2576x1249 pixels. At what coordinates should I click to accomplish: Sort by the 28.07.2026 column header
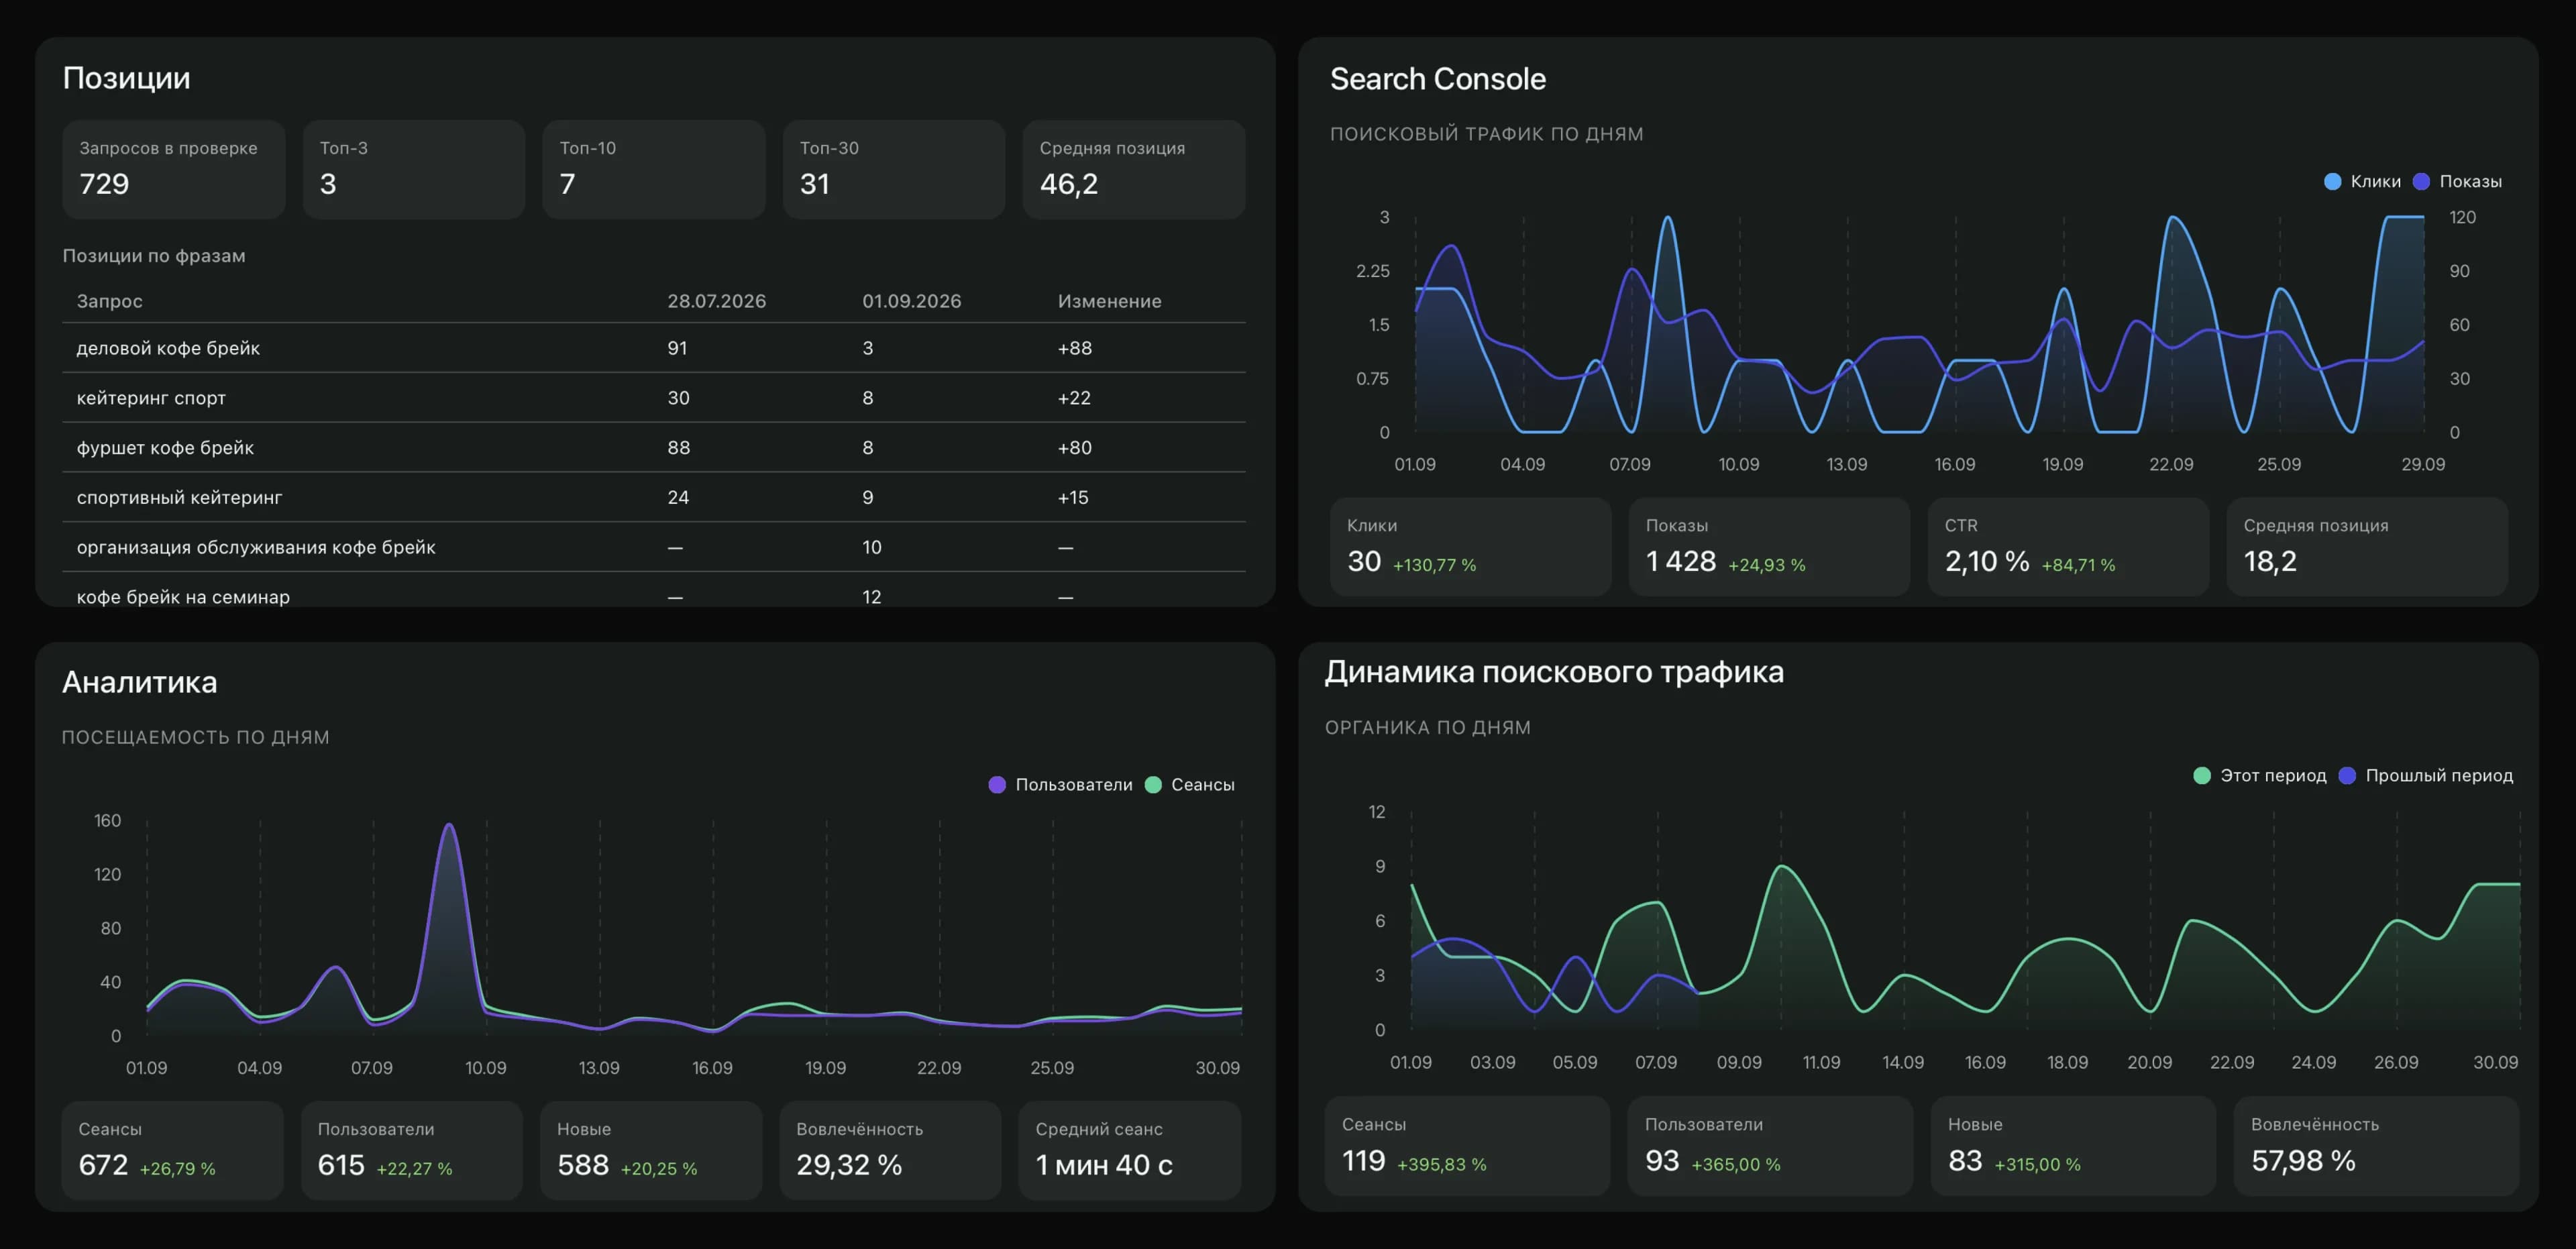pos(717,301)
